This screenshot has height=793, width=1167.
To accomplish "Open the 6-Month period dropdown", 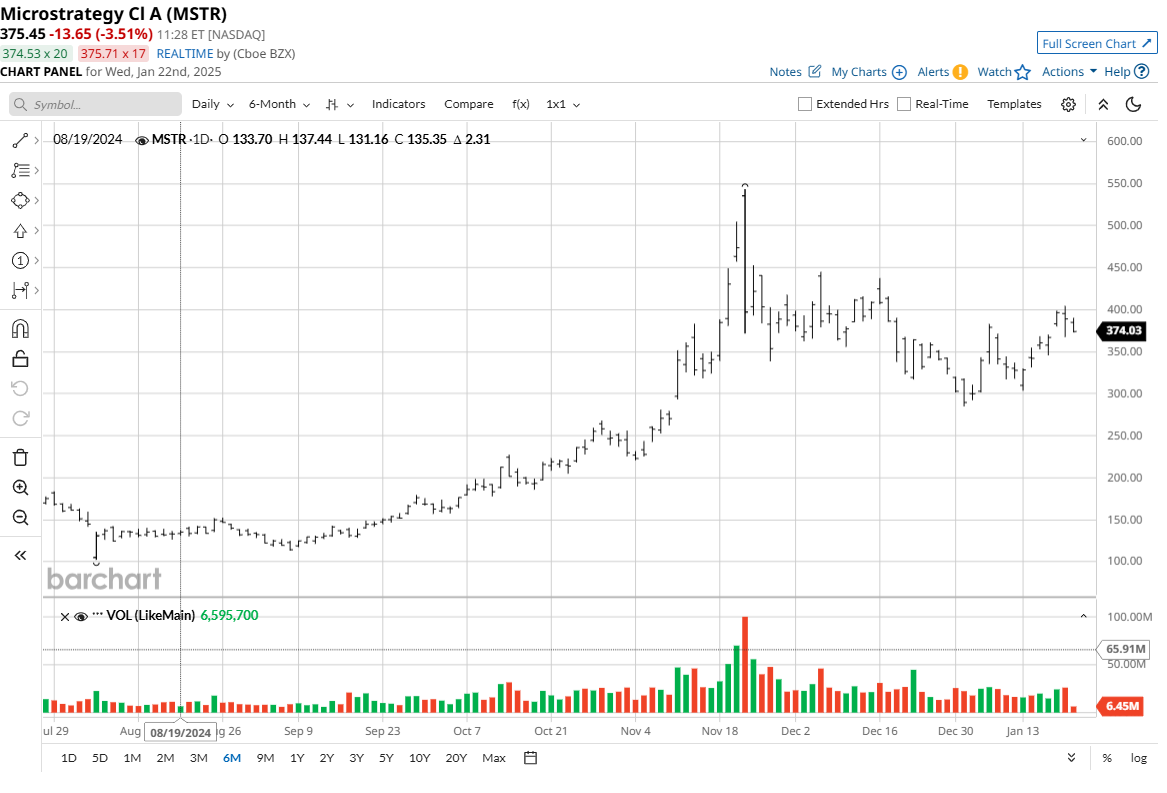I will pos(279,104).
